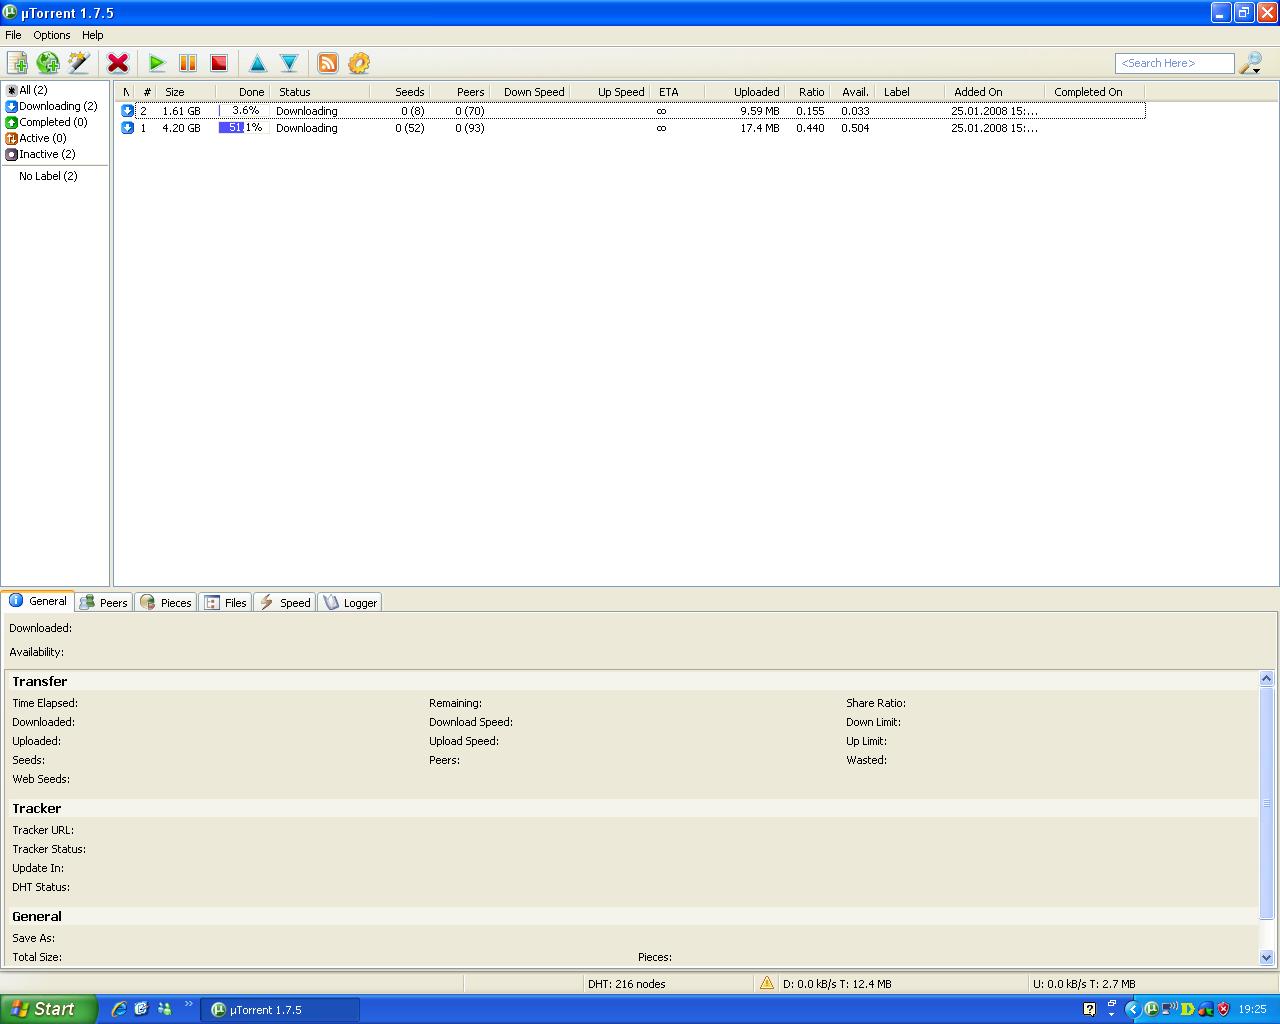Sort by the Up Speed column header

click(x=610, y=92)
